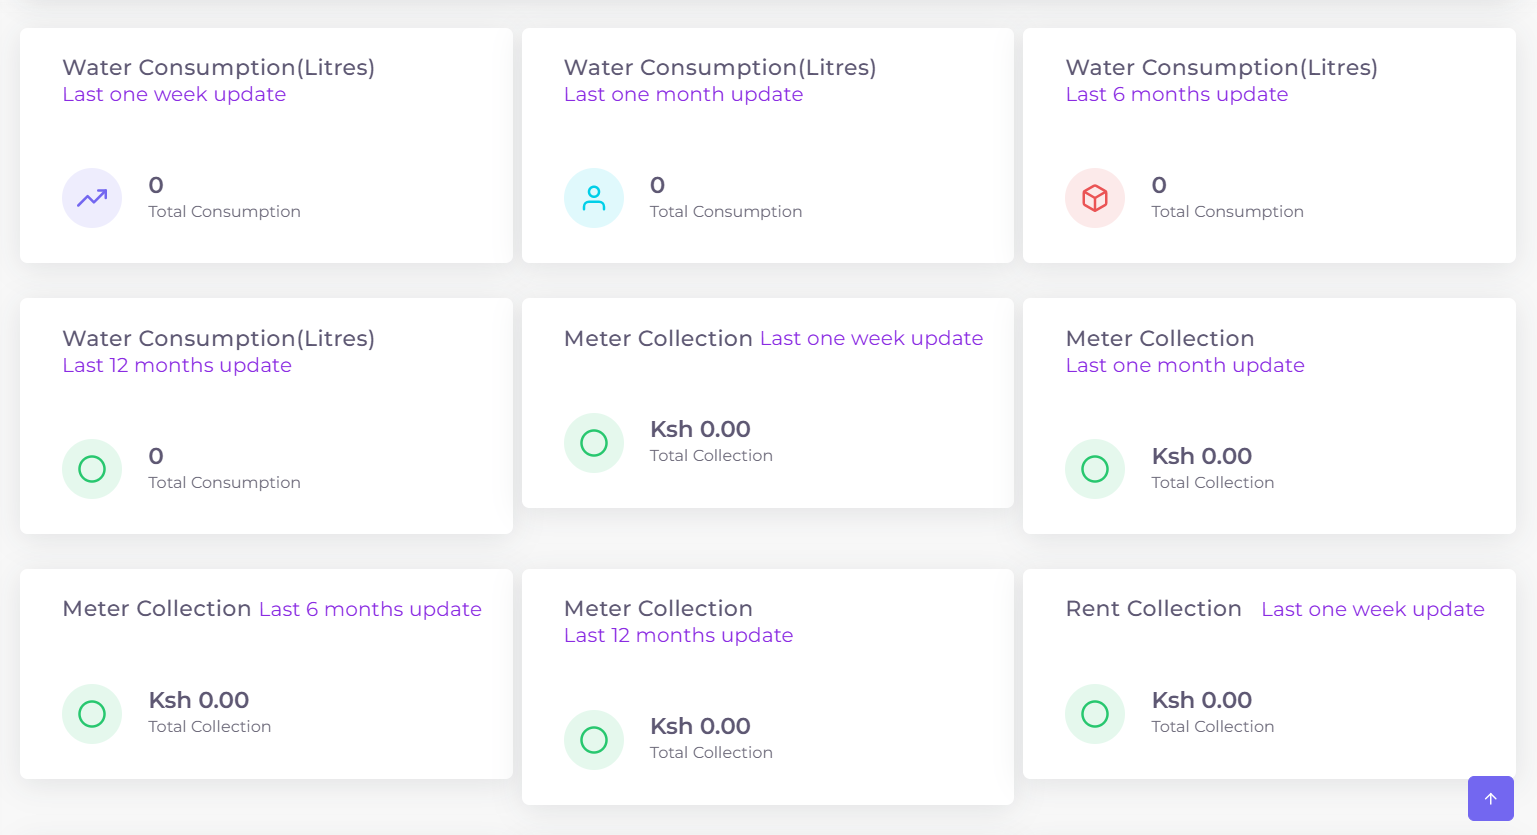Click 'Last one week update' on Rent Collection
The height and width of the screenshot is (835, 1537).
tap(1373, 608)
